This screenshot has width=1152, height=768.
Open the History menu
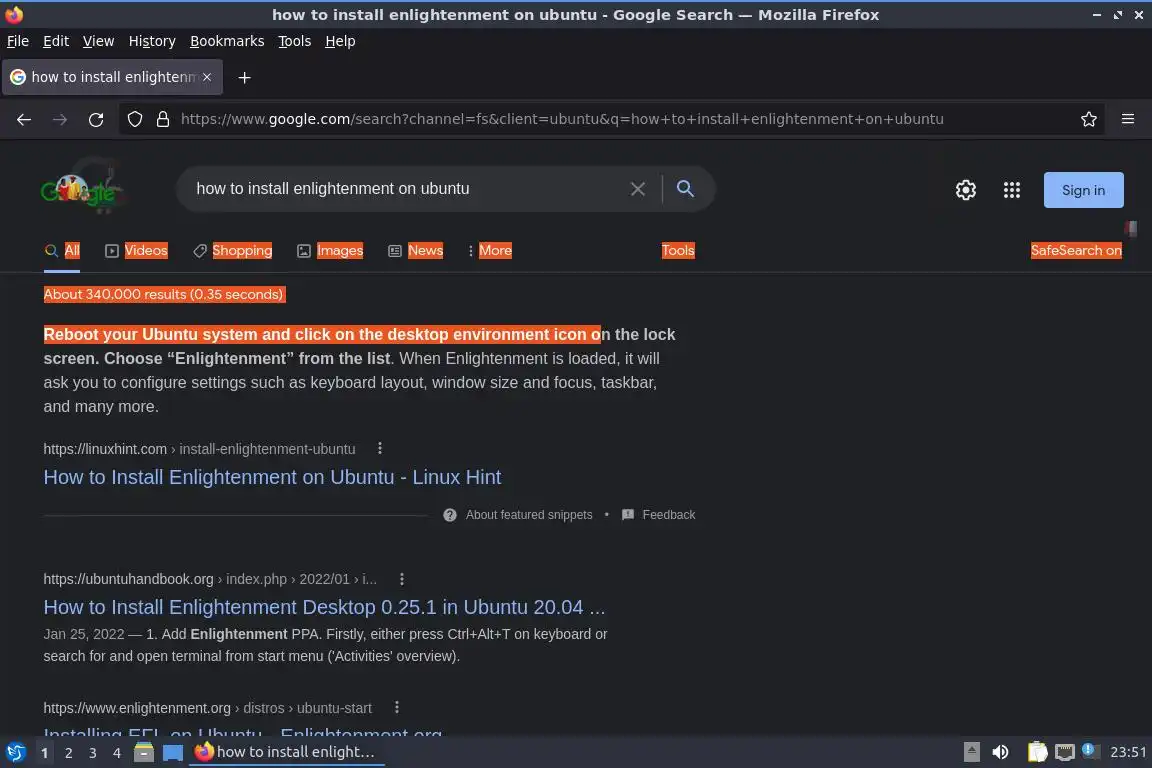coord(152,41)
